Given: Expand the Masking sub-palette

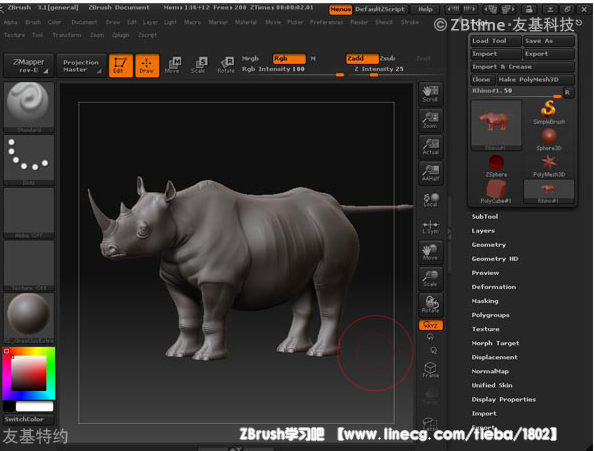Looking at the screenshot, I should tap(485, 301).
